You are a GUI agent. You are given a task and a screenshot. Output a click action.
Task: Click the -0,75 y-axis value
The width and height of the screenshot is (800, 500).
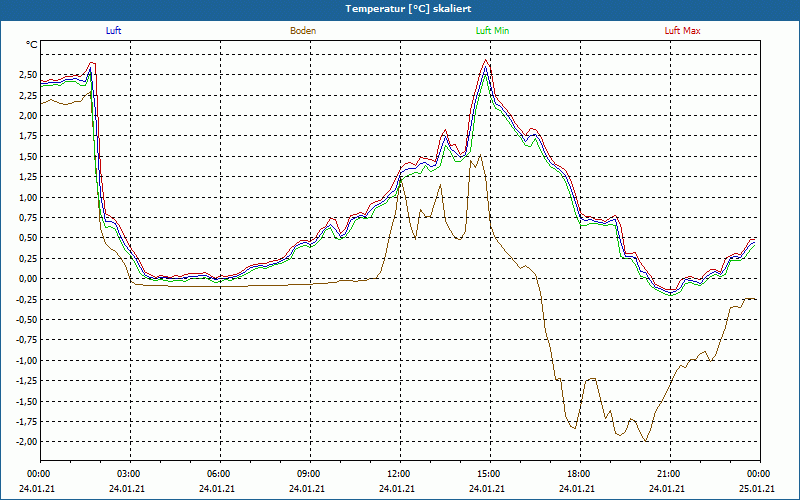[28, 340]
